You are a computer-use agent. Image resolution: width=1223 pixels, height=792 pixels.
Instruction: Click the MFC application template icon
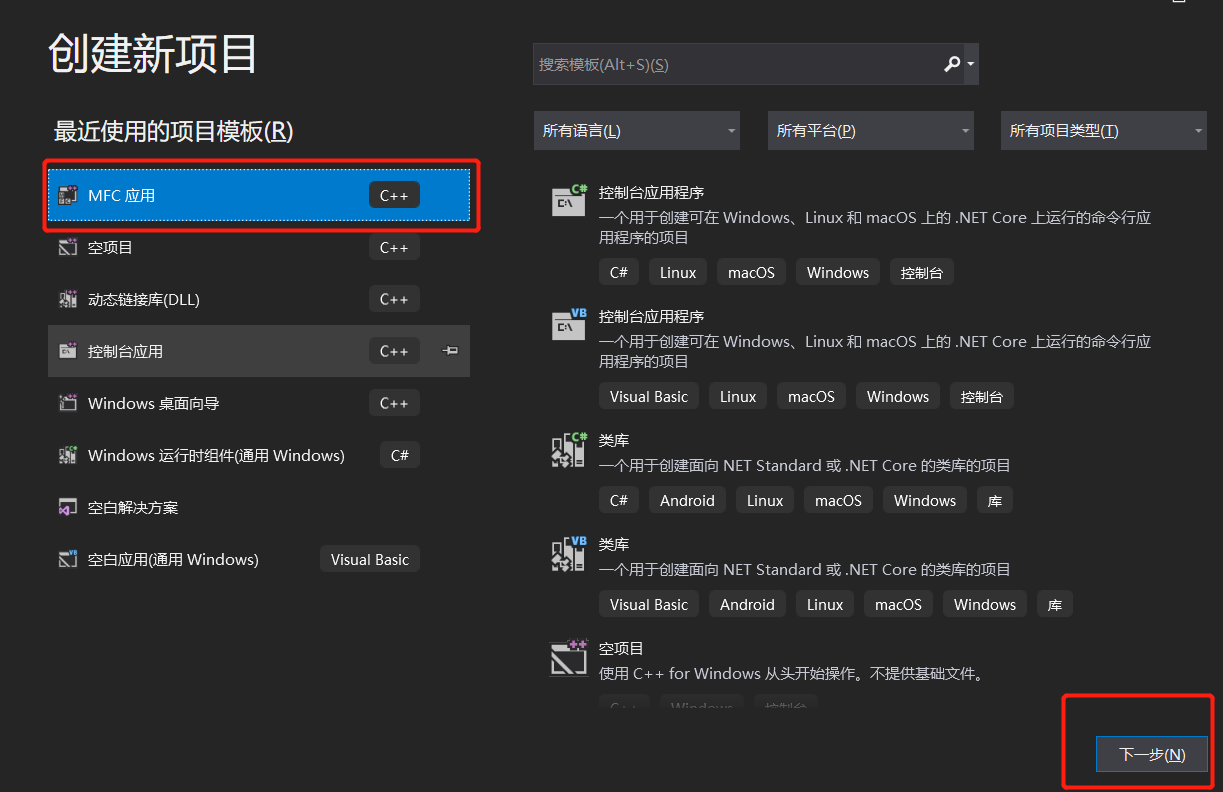coord(68,195)
